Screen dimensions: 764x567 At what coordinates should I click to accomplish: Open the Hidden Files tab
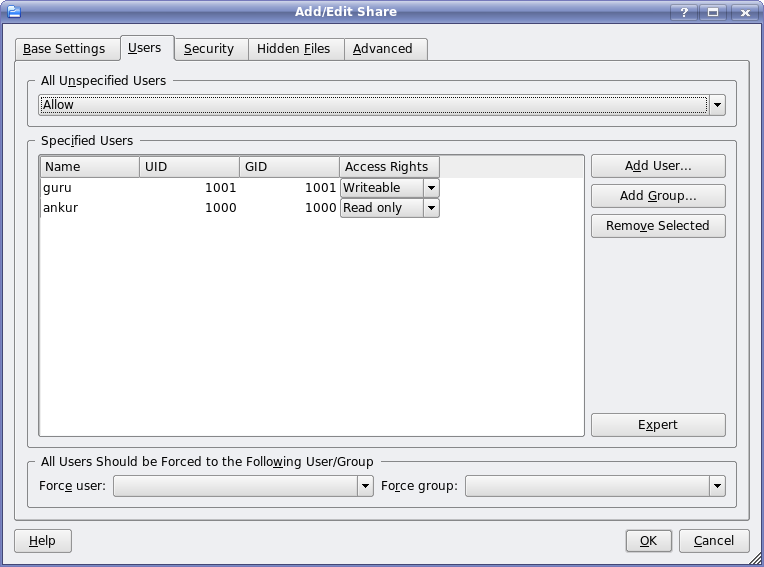(293, 49)
